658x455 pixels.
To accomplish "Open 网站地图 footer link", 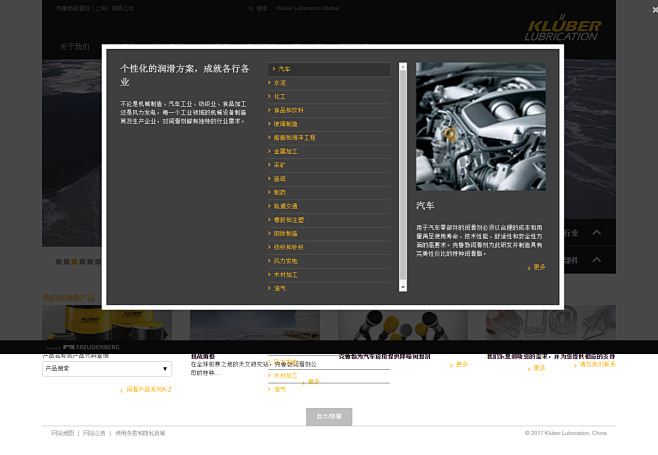I will (63, 433).
